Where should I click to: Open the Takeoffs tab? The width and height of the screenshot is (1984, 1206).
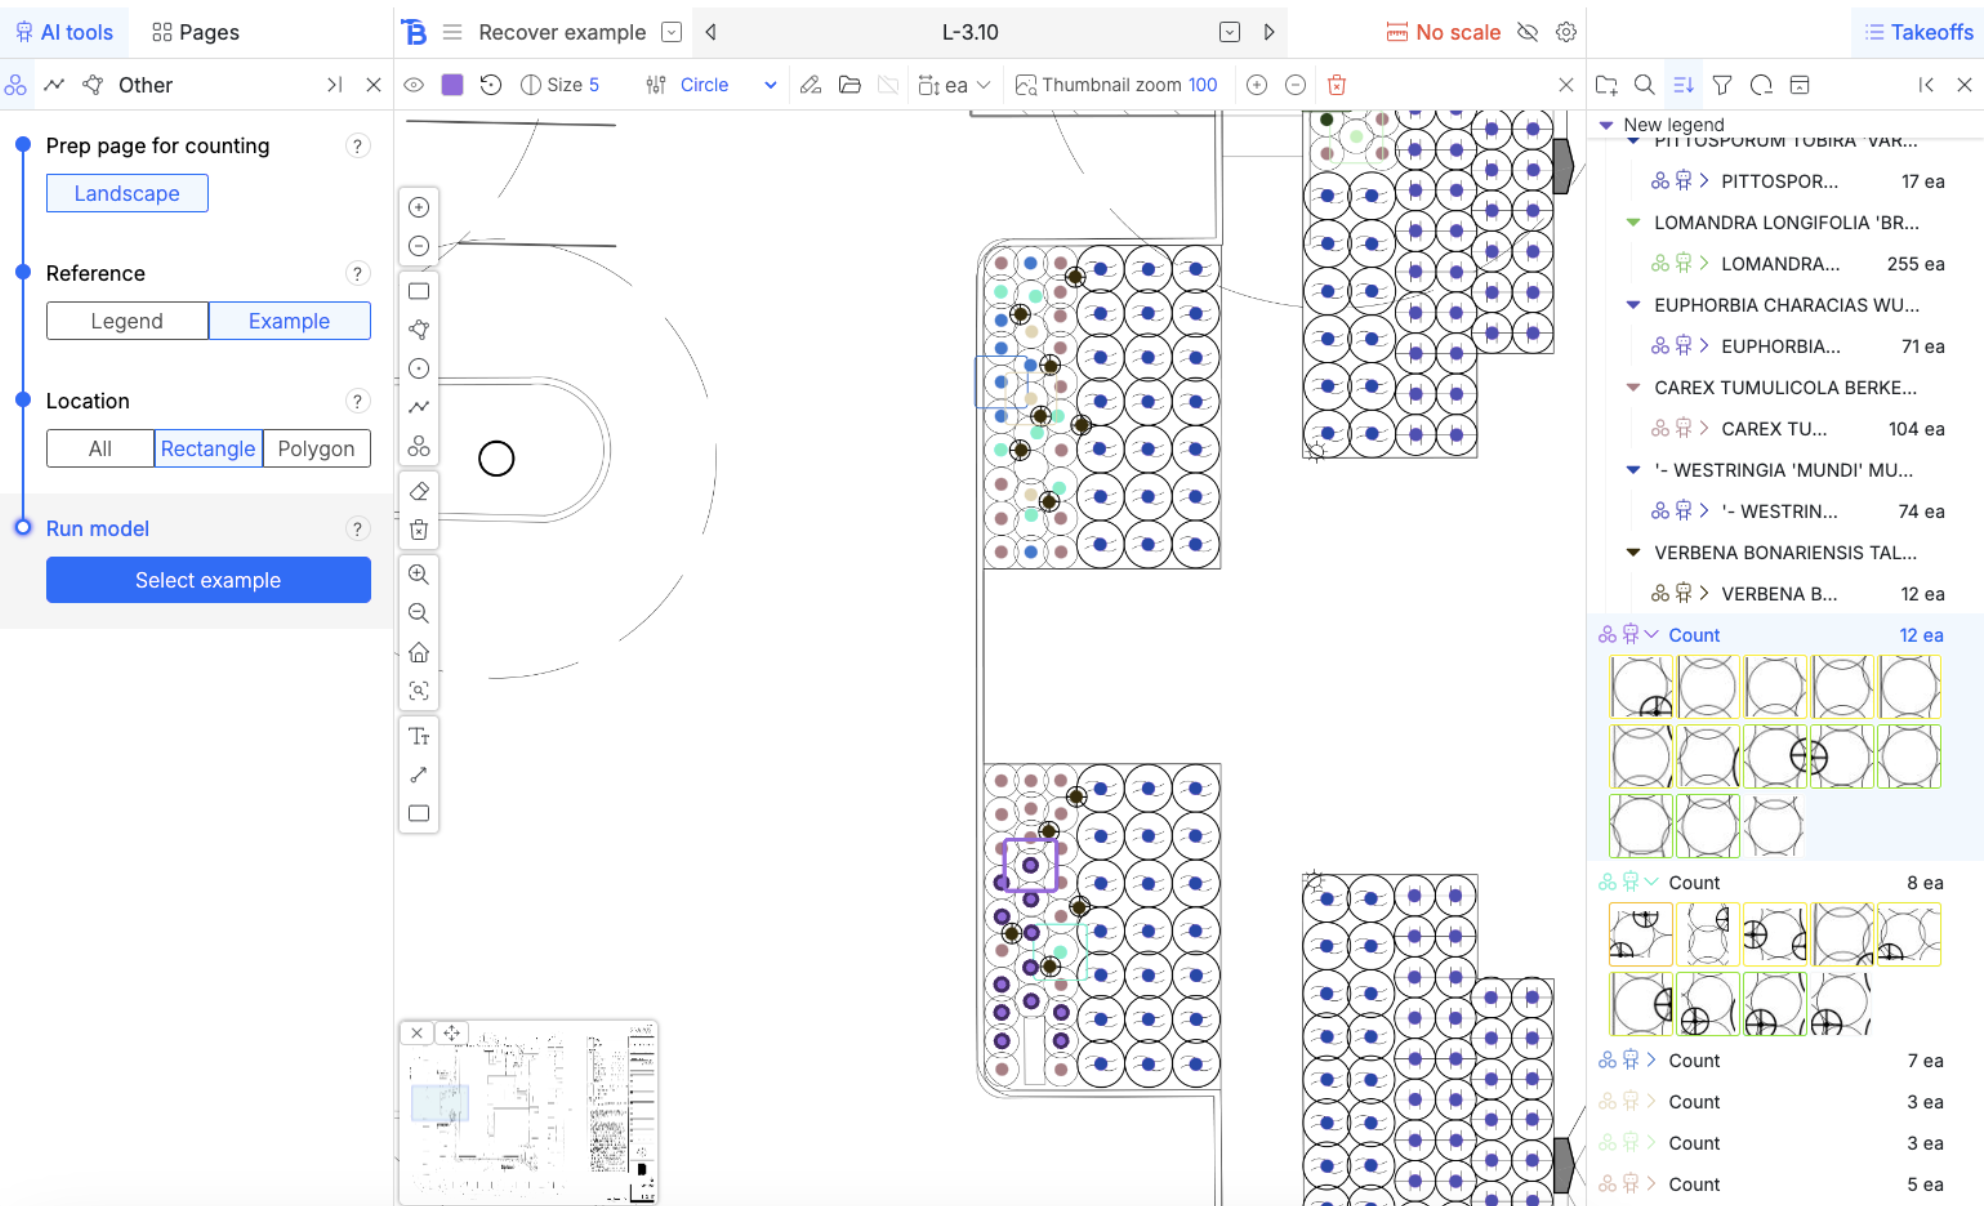[x=1918, y=32]
